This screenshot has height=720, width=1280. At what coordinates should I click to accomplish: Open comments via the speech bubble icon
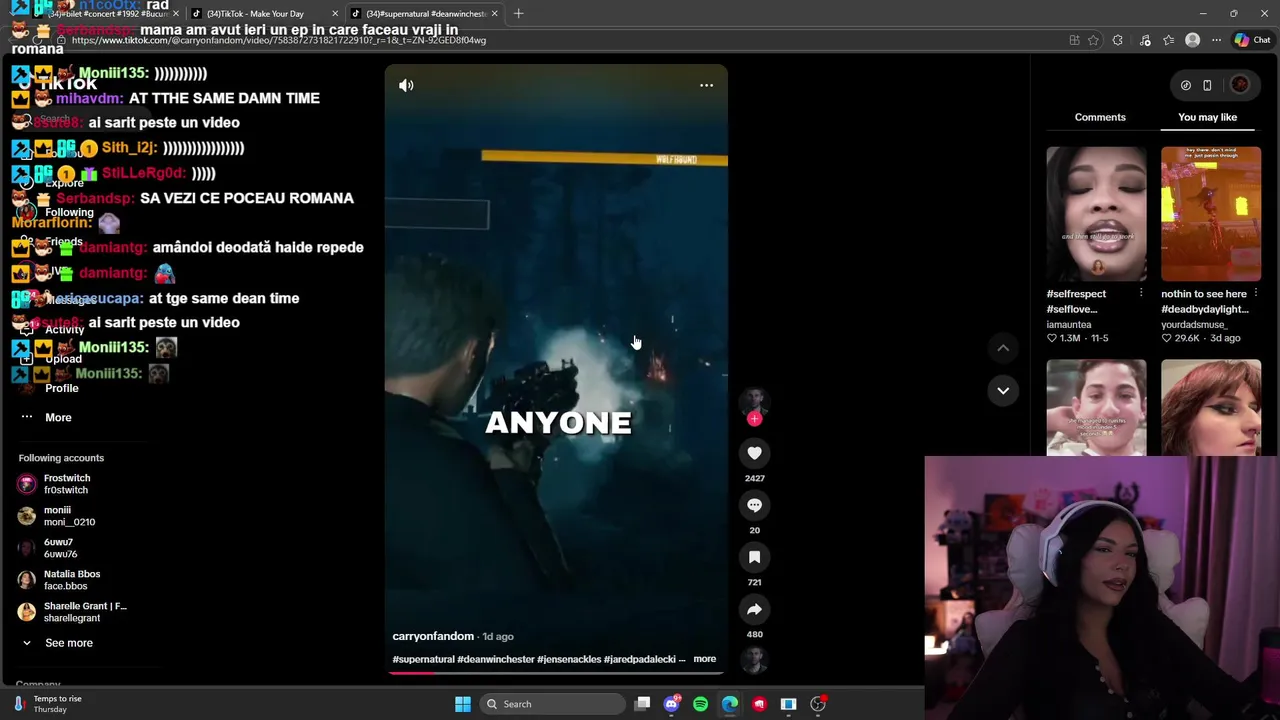tap(754, 505)
